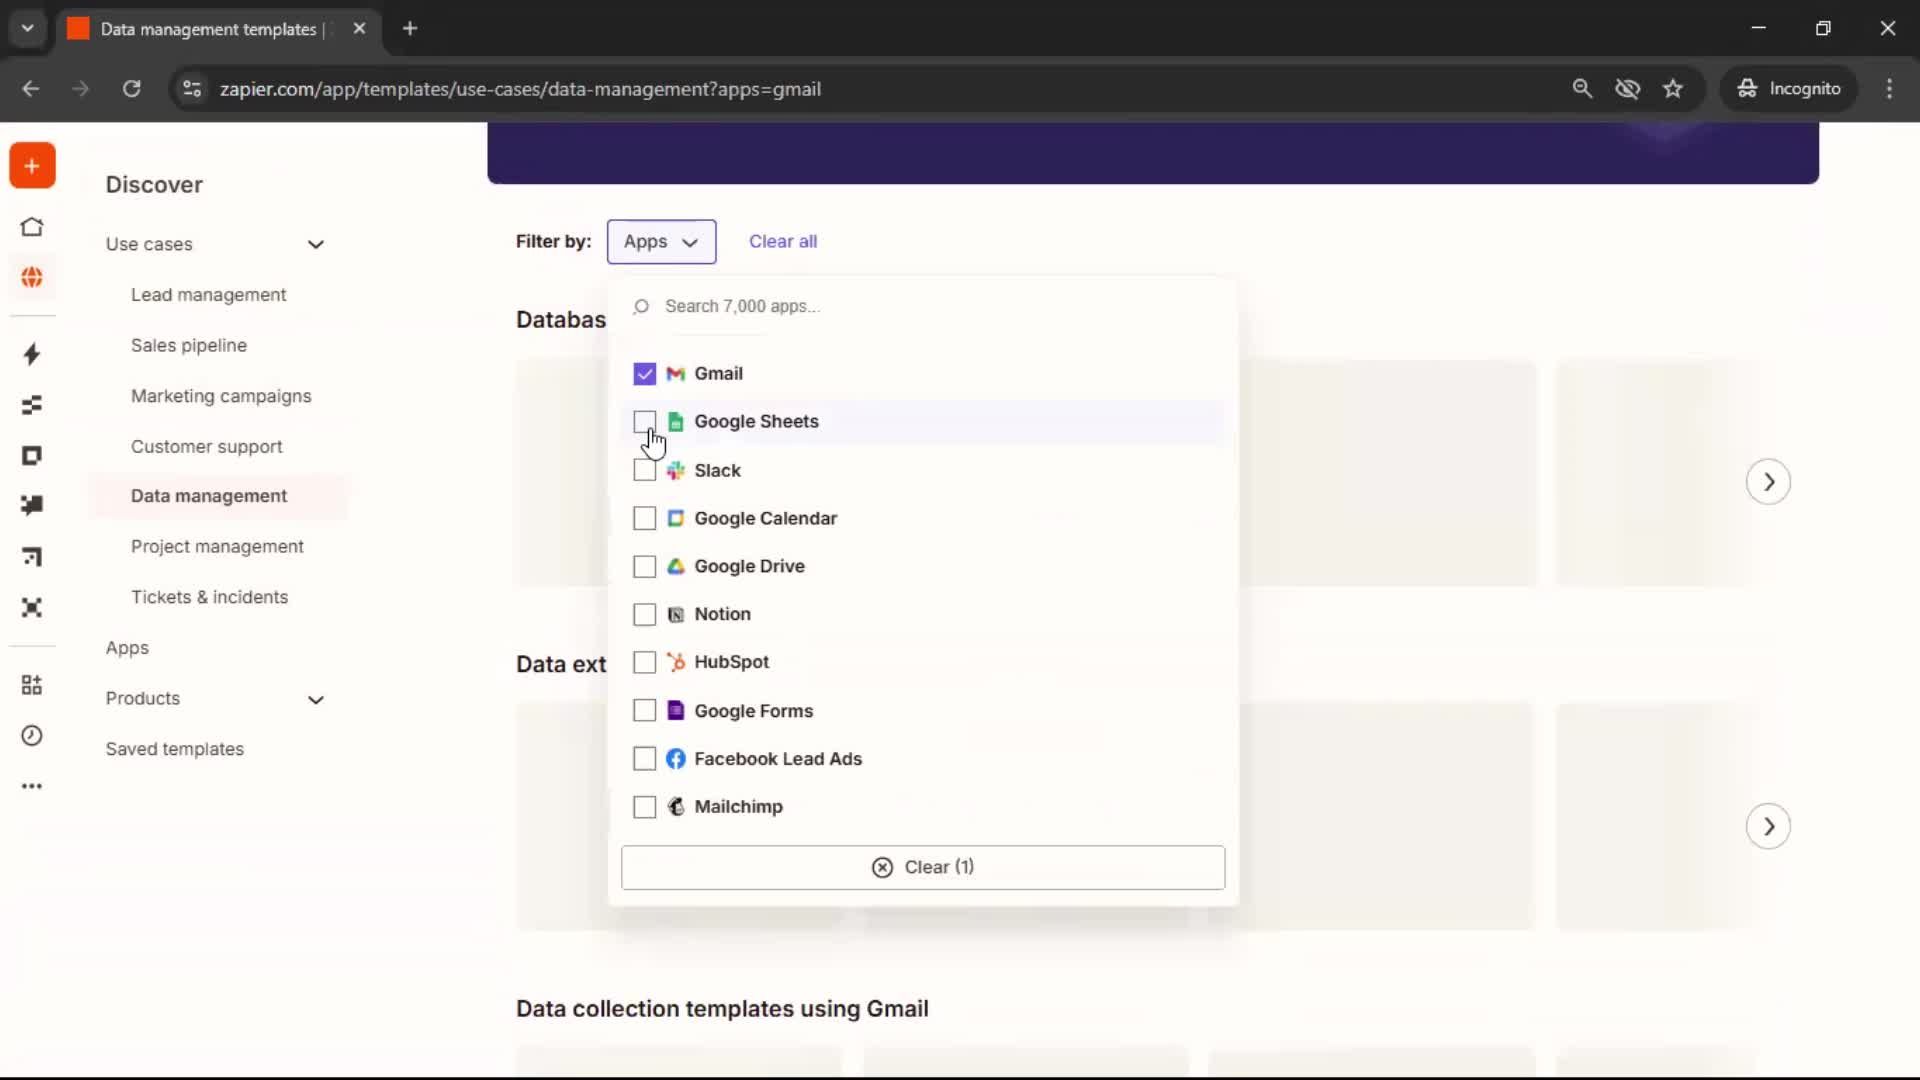The width and height of the screenshot is (1920, 1080).
Task: Close the Data management templates tab
Action: (359, 29)
